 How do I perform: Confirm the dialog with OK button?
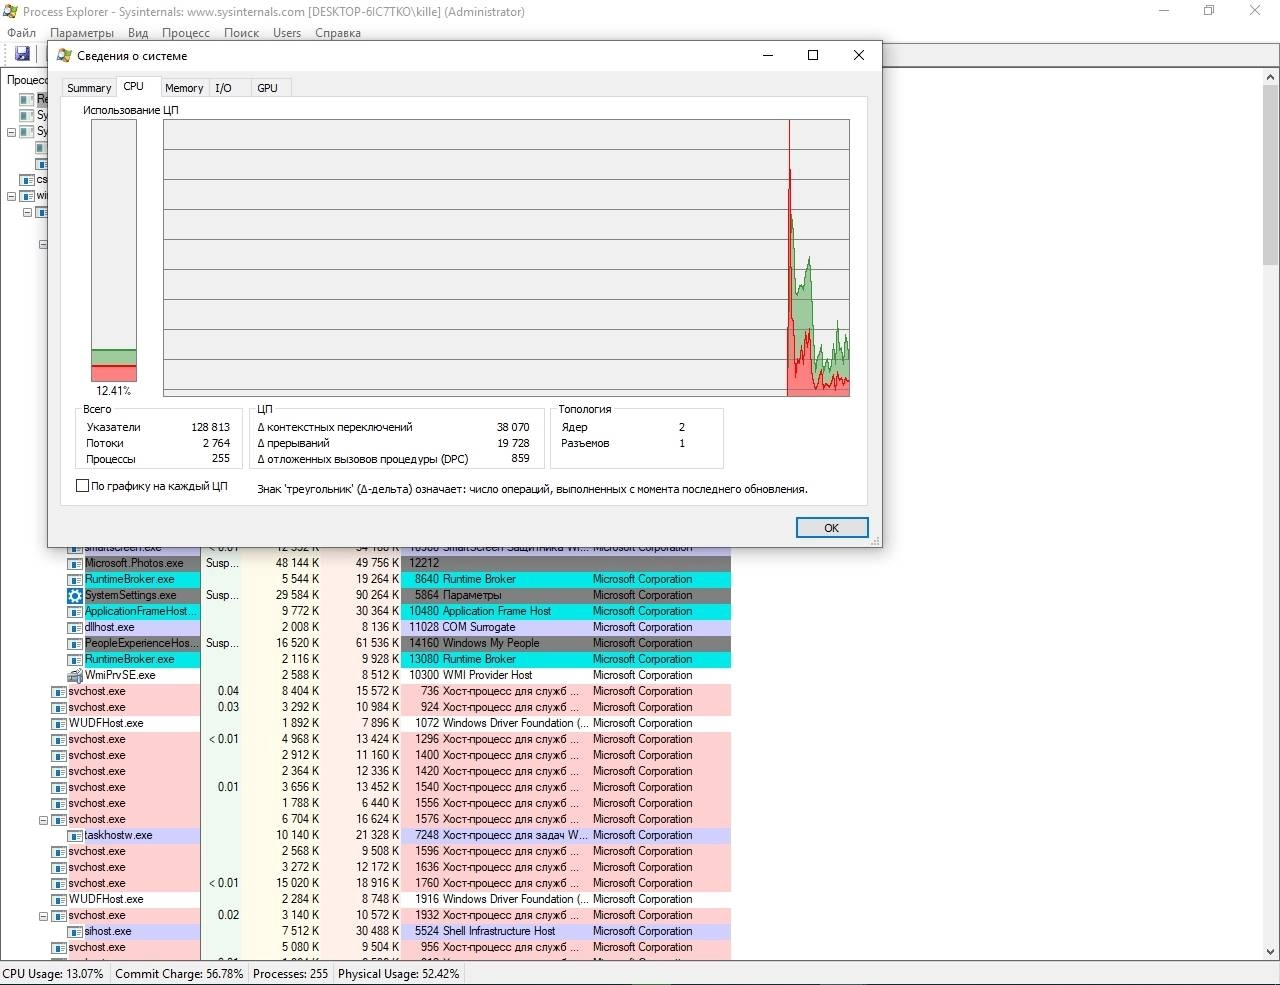click(832, 528)
